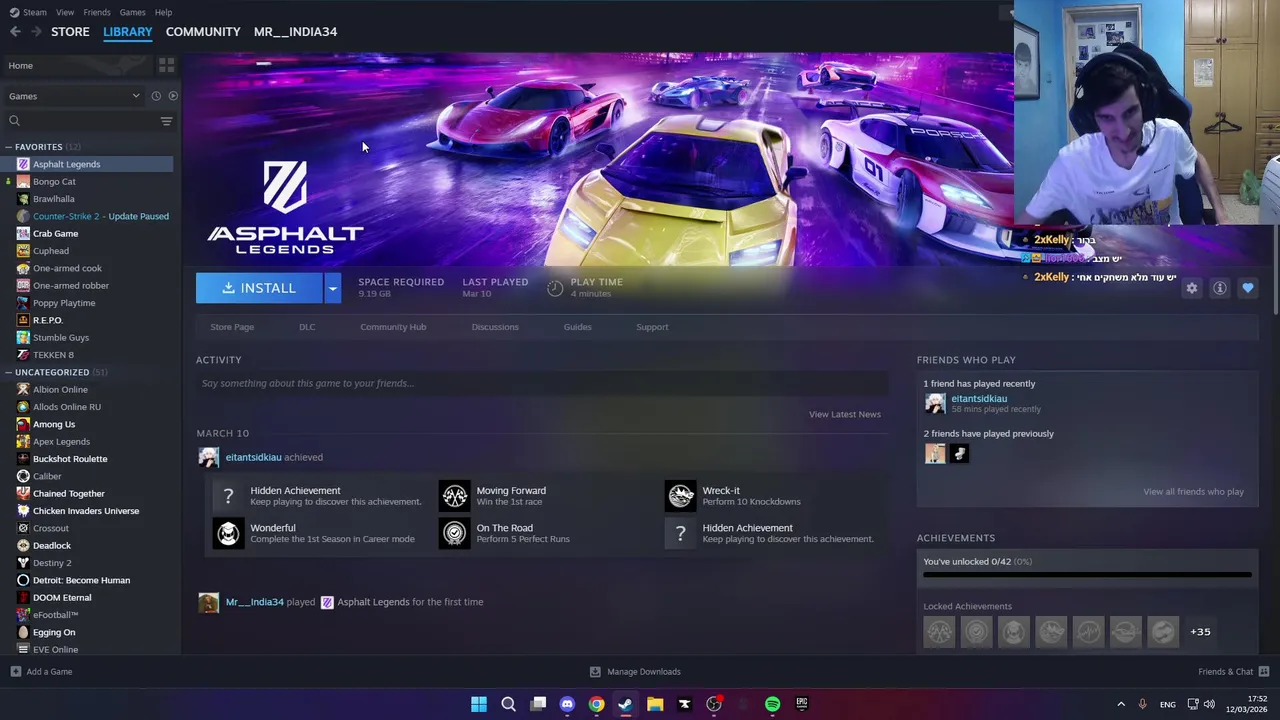
Task: Click View all friends who play
Action: [x=1193, y=491]
